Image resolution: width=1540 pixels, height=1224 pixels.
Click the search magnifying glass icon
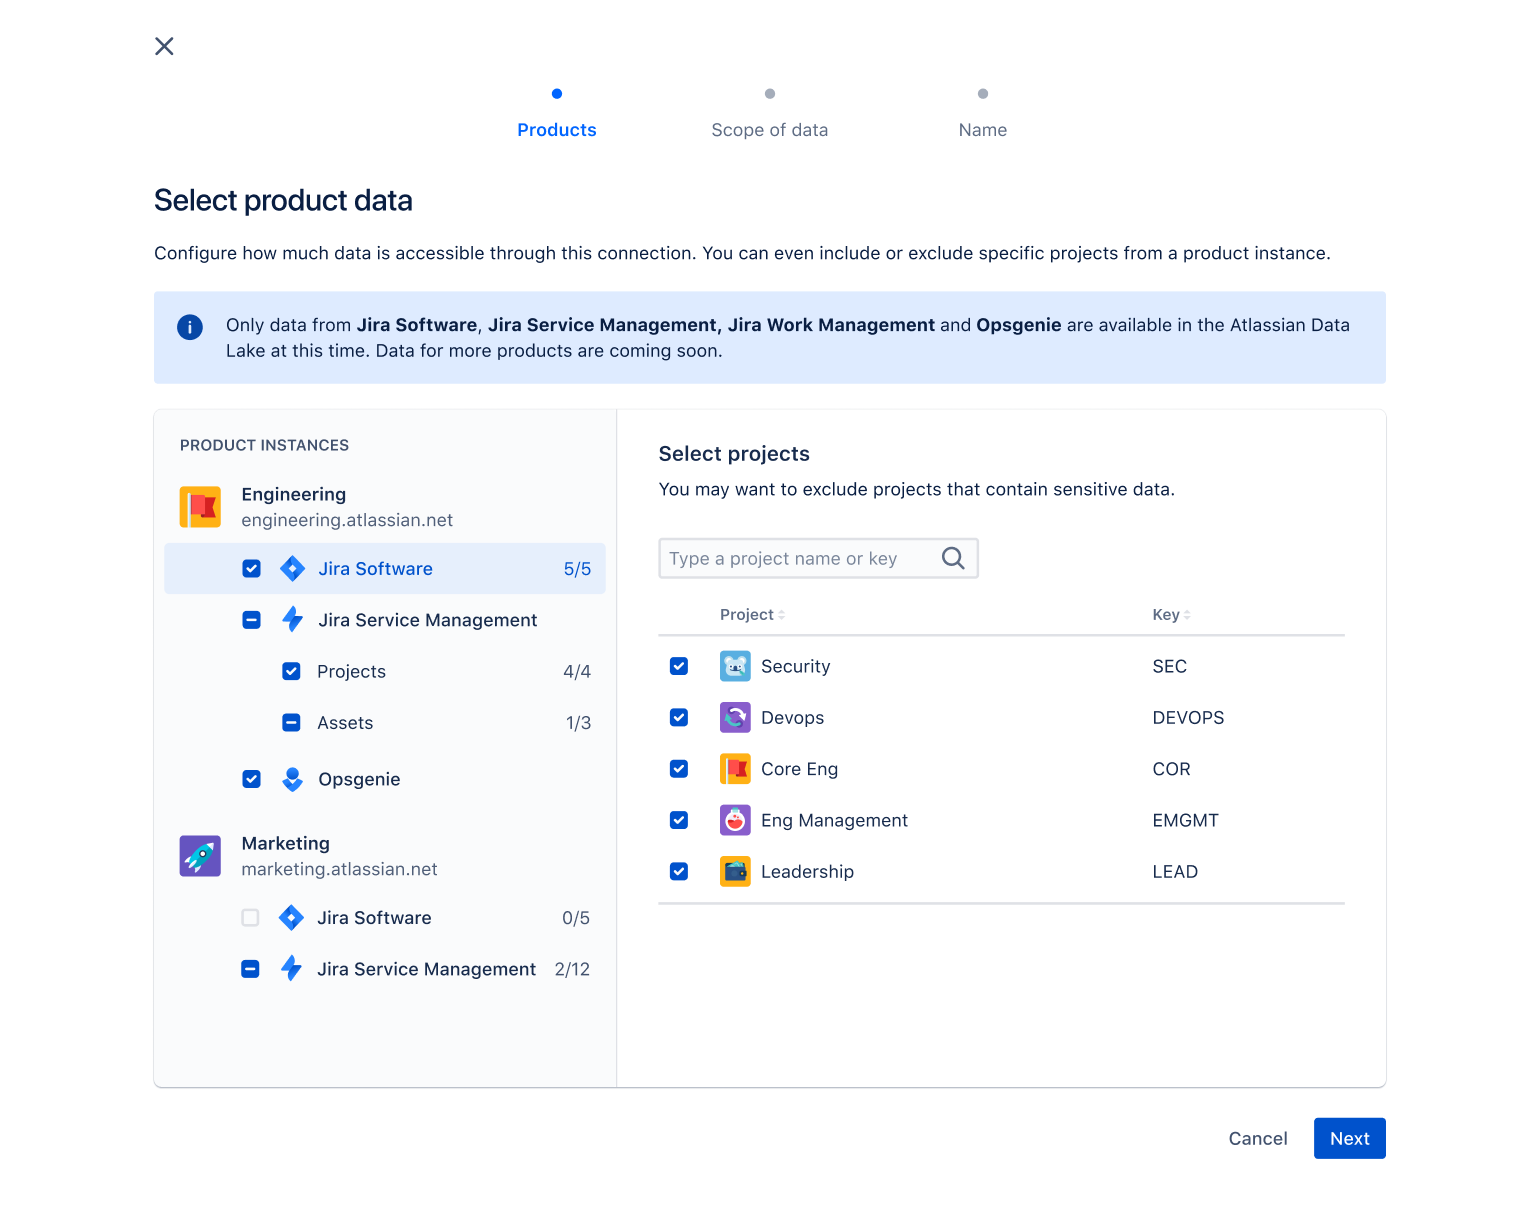(x=952, y=558)
